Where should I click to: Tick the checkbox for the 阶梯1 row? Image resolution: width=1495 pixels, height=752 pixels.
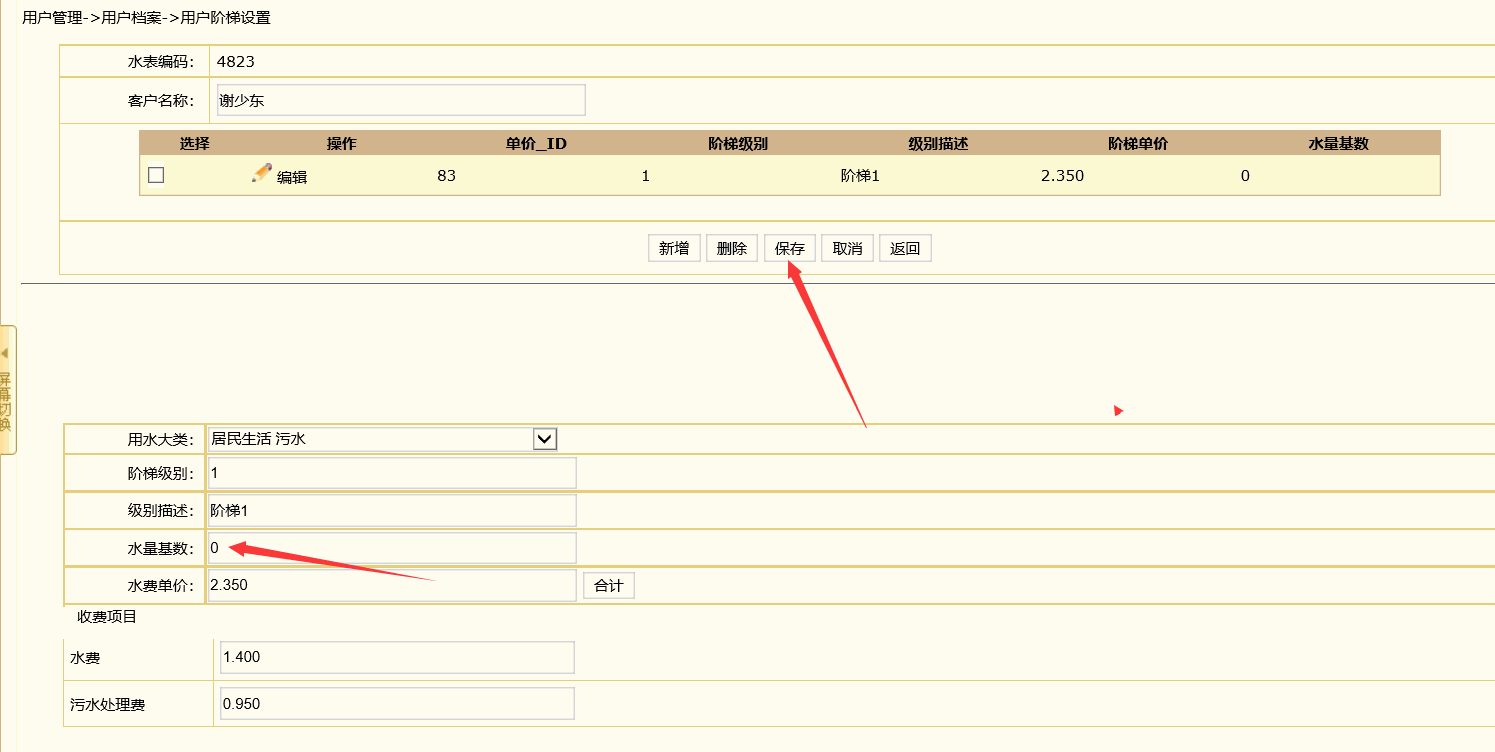tap(156, 175)
